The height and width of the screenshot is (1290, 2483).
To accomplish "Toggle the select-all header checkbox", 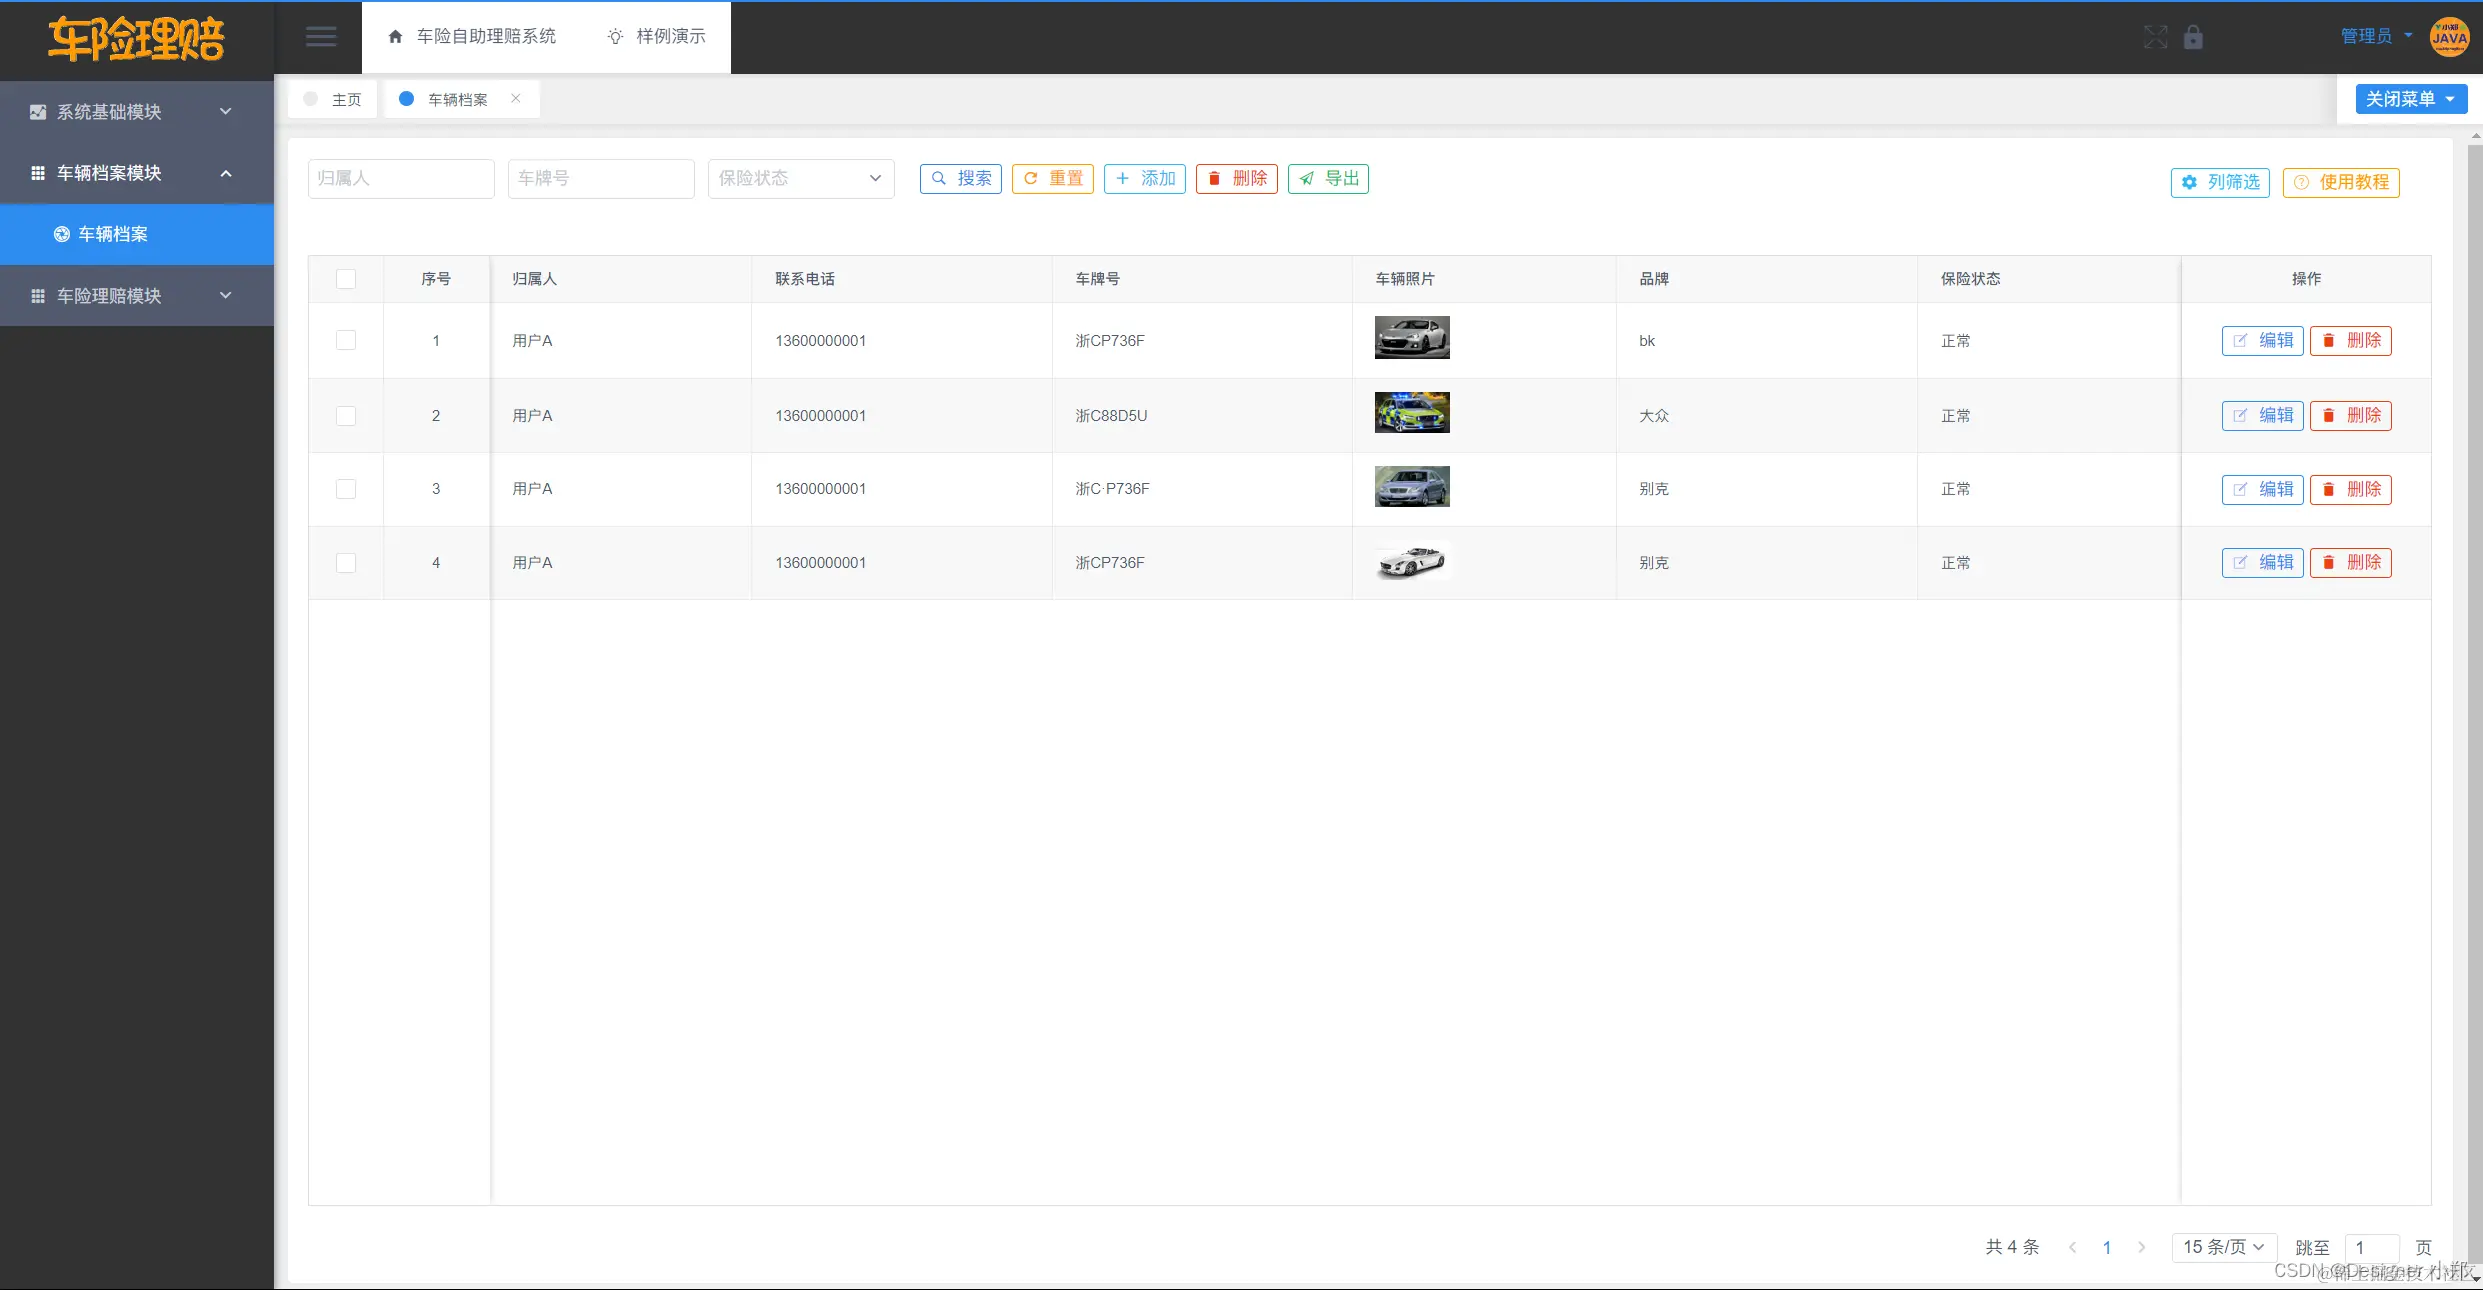I will (x=346, y=279).
